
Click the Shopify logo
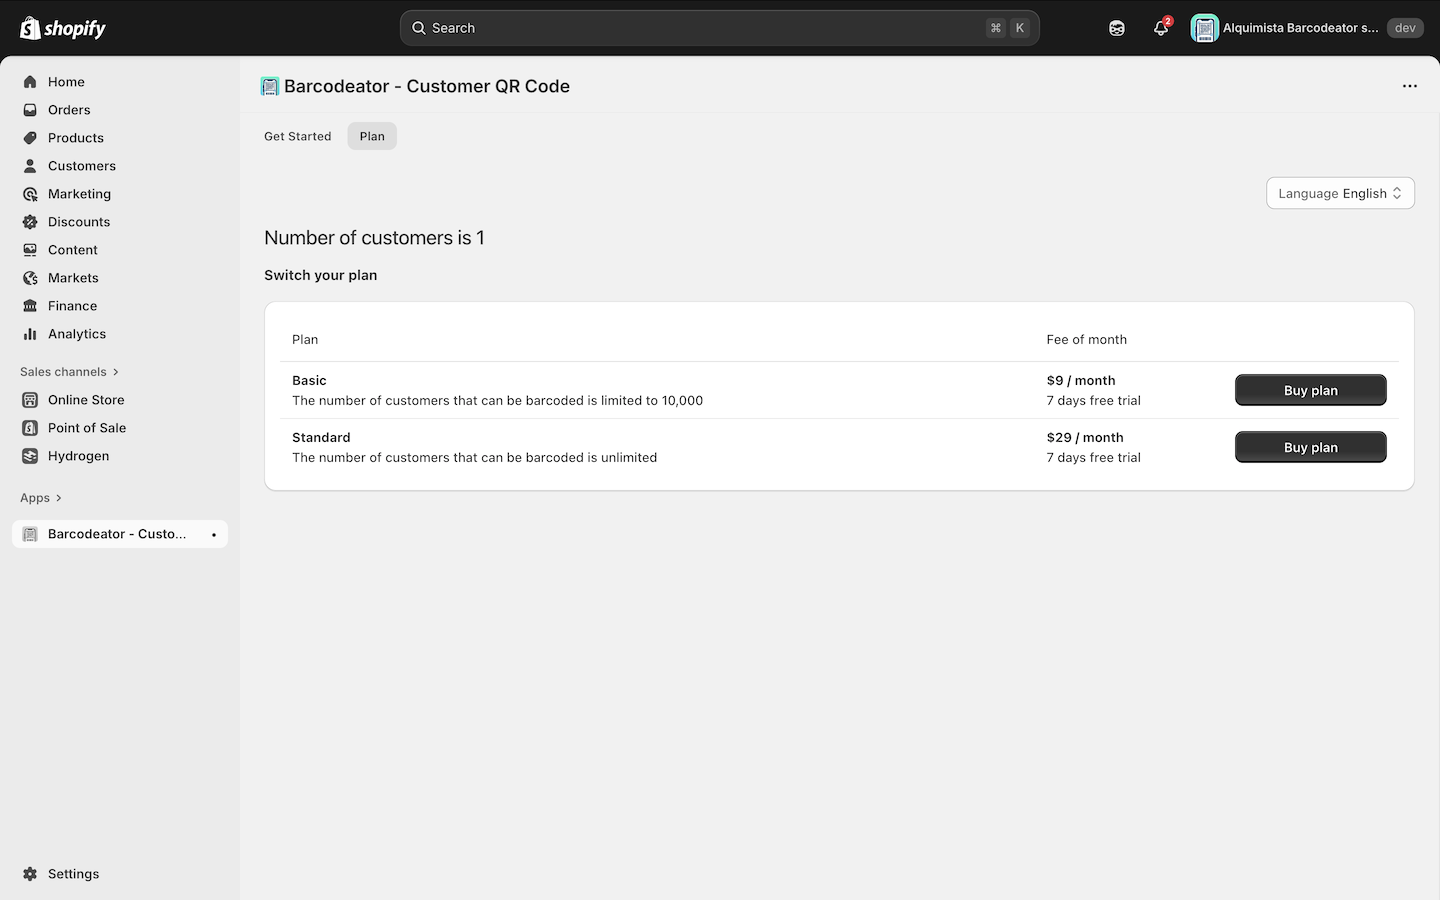pyautogui.click(x=63, y=28)
